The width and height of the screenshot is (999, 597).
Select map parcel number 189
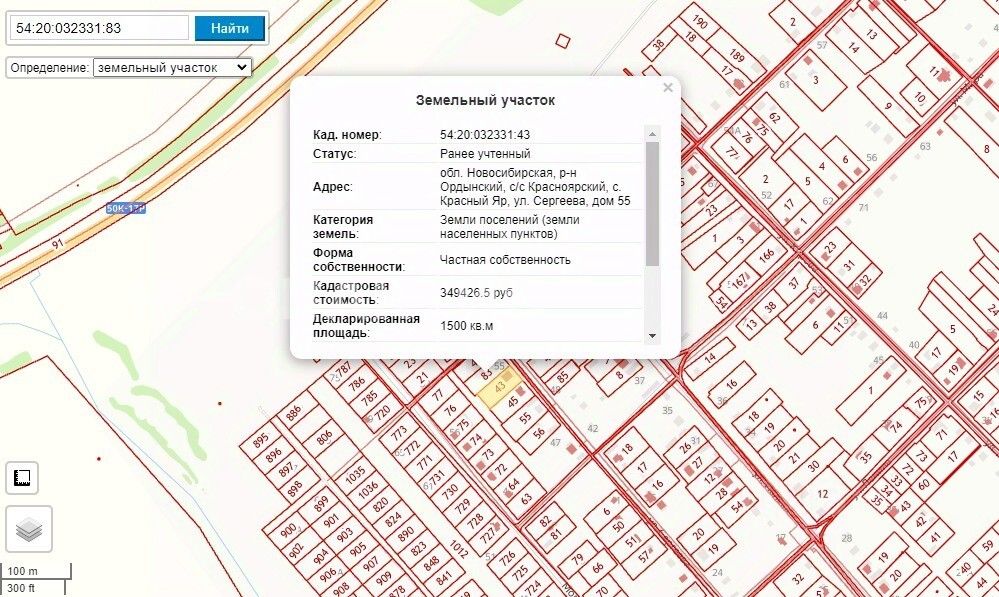737,55
